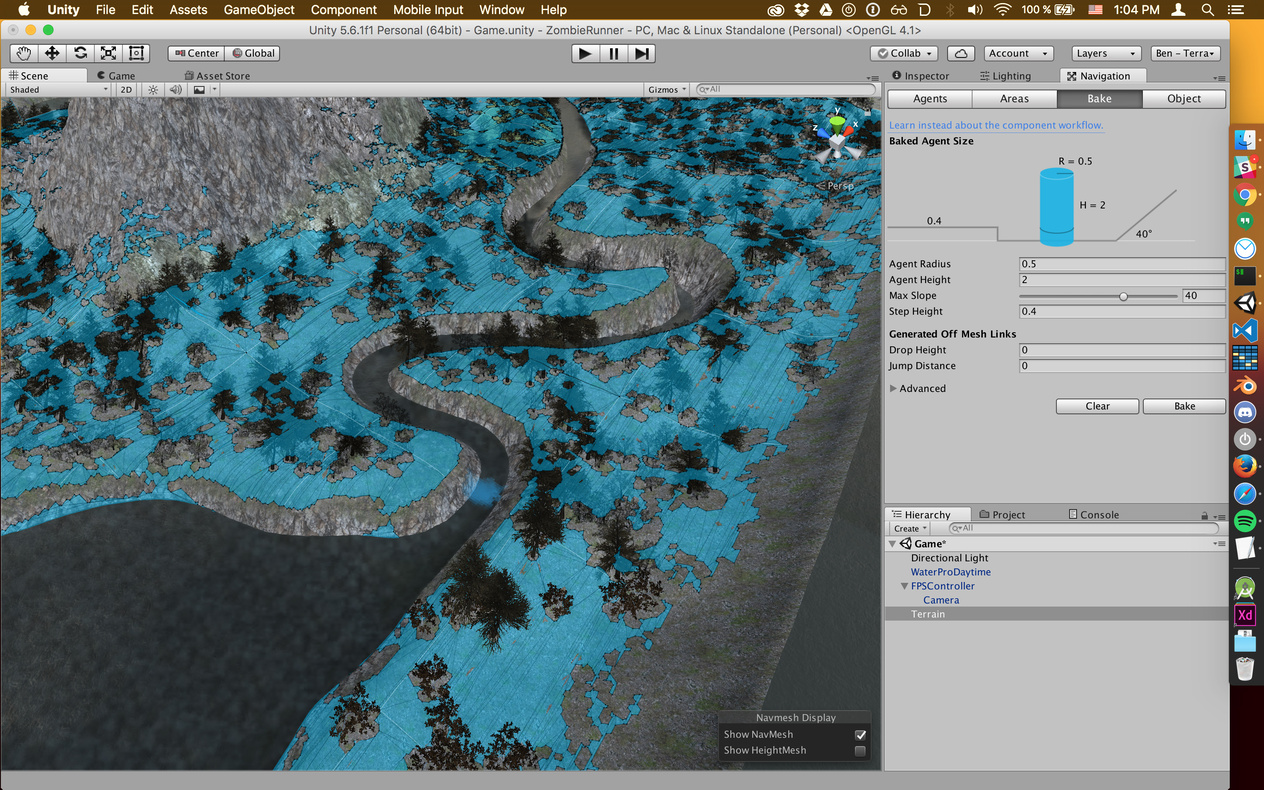Open the Shaded draw mode dropdown
The image size is (1264, 790).
click(57, 89)
